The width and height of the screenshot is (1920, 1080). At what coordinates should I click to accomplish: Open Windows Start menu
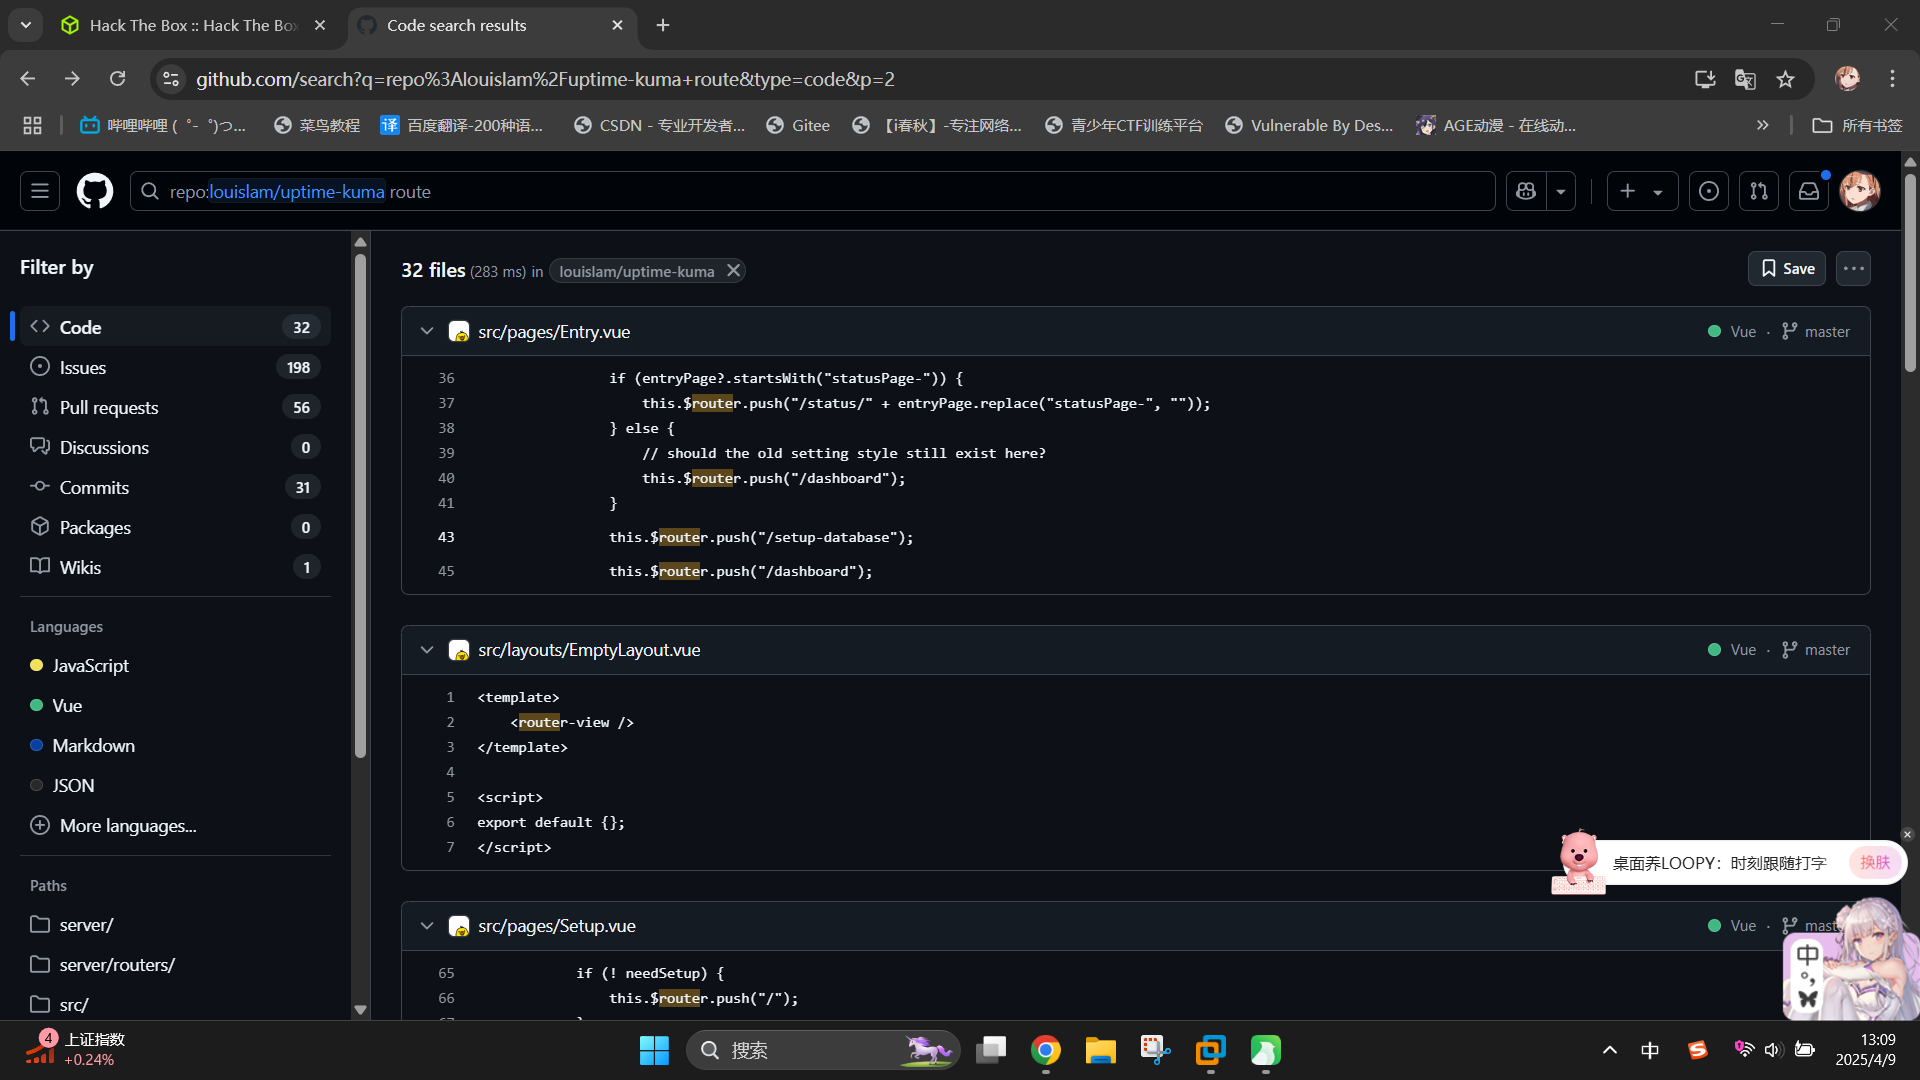(654, 1050)
